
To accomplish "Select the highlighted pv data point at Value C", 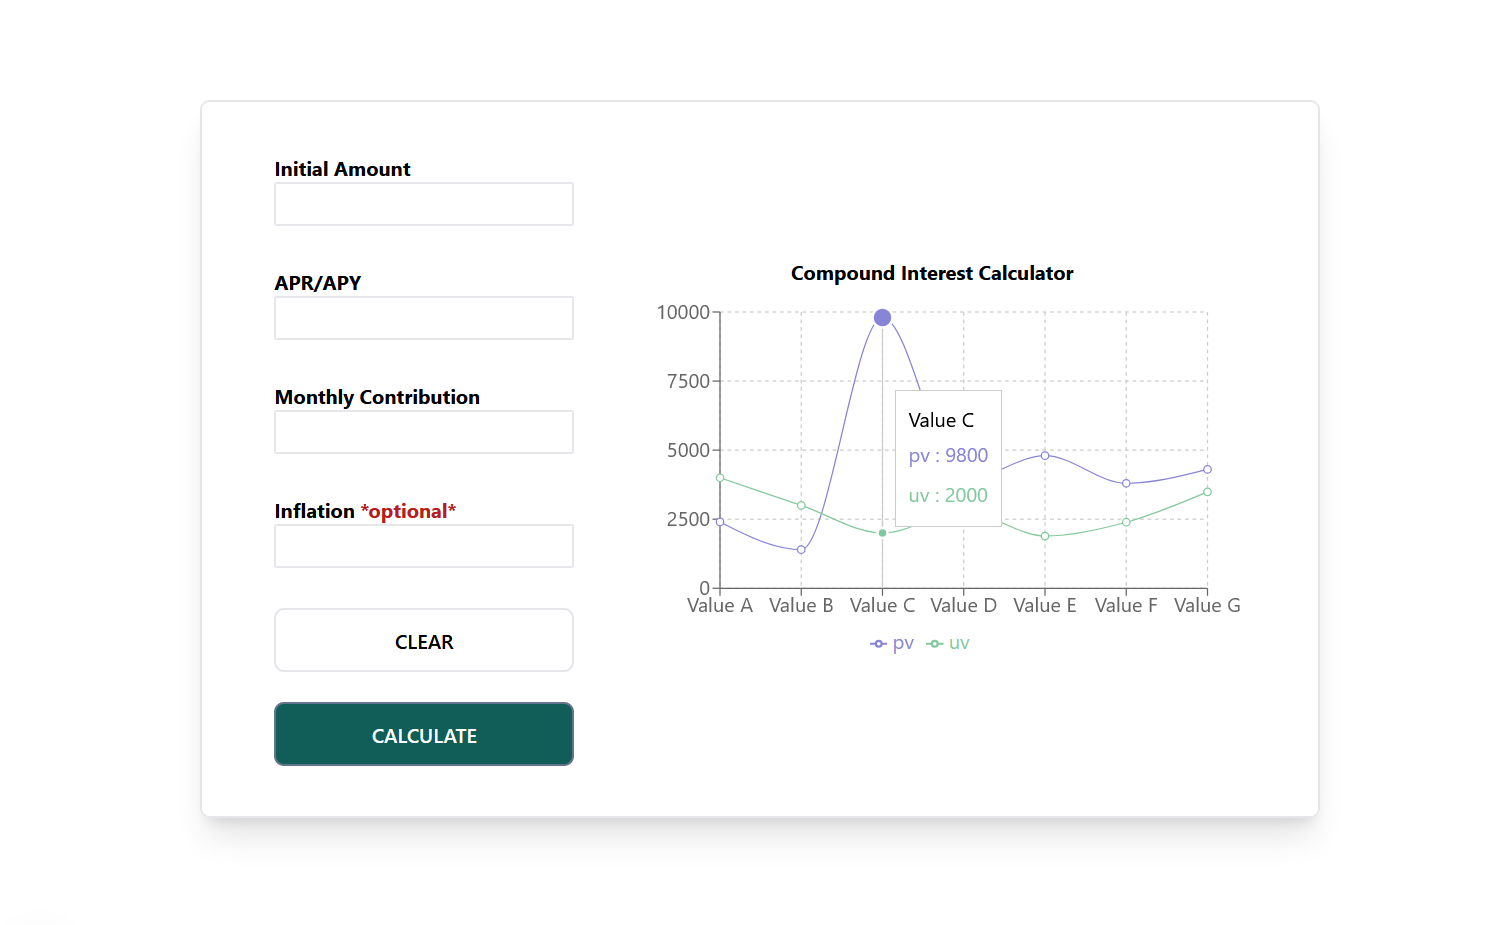I will pos(881,316).
